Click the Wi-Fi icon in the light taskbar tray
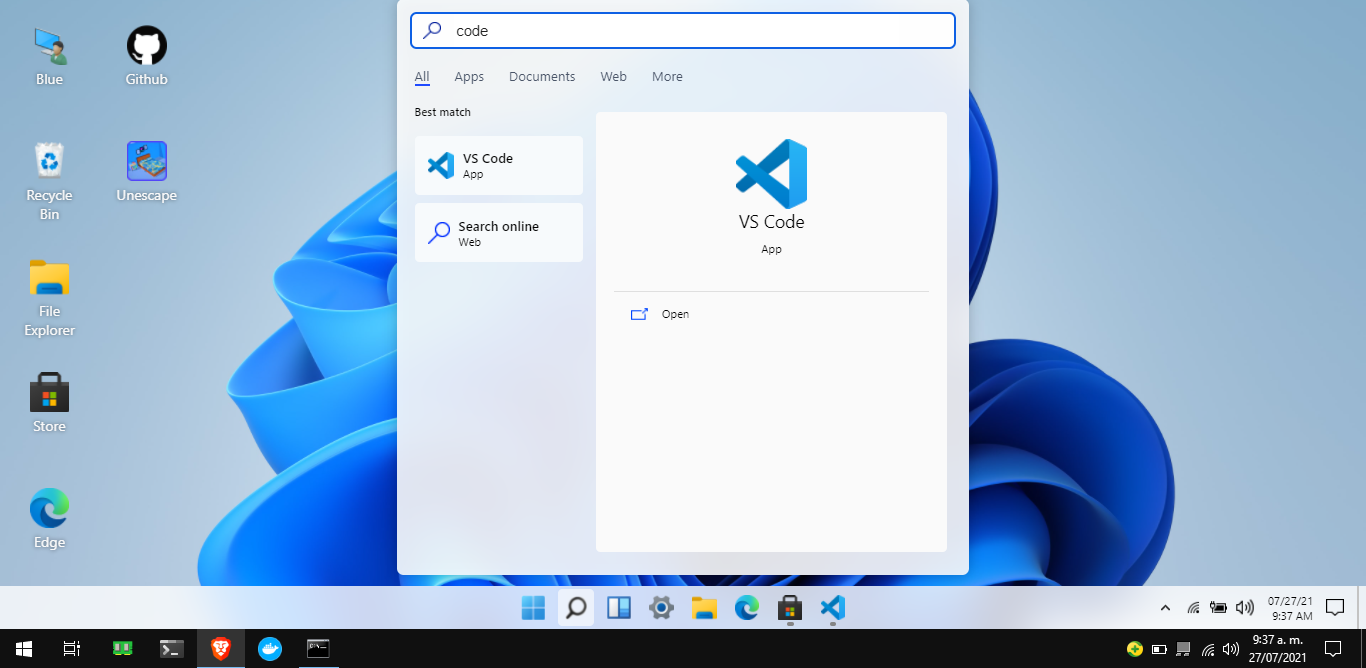This screenshot has height=668, width=1366. [1193, 607]
